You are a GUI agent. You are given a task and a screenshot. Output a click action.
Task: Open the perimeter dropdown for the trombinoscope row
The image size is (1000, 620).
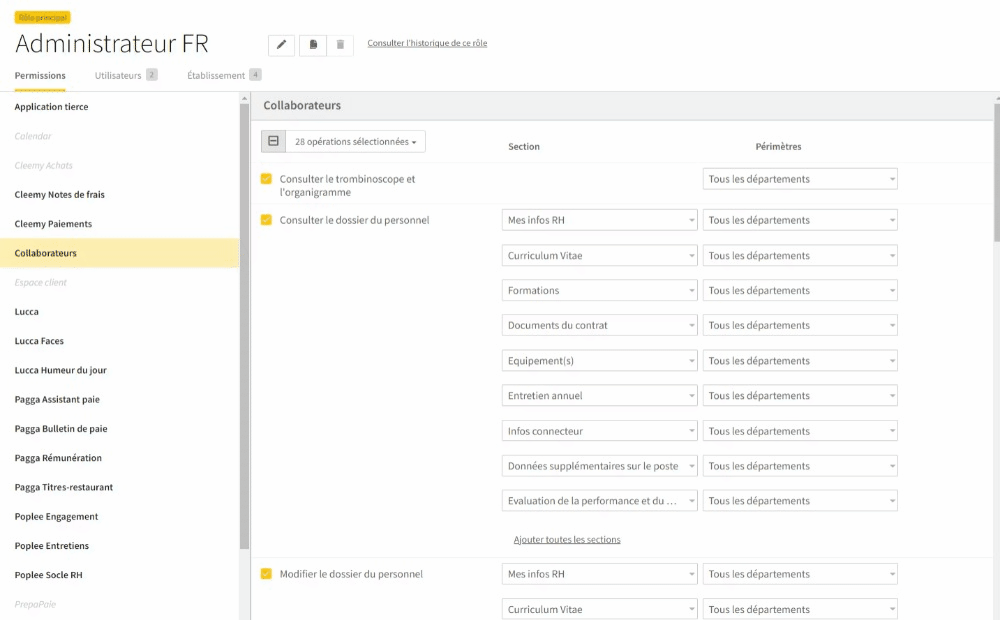(800, 179)
